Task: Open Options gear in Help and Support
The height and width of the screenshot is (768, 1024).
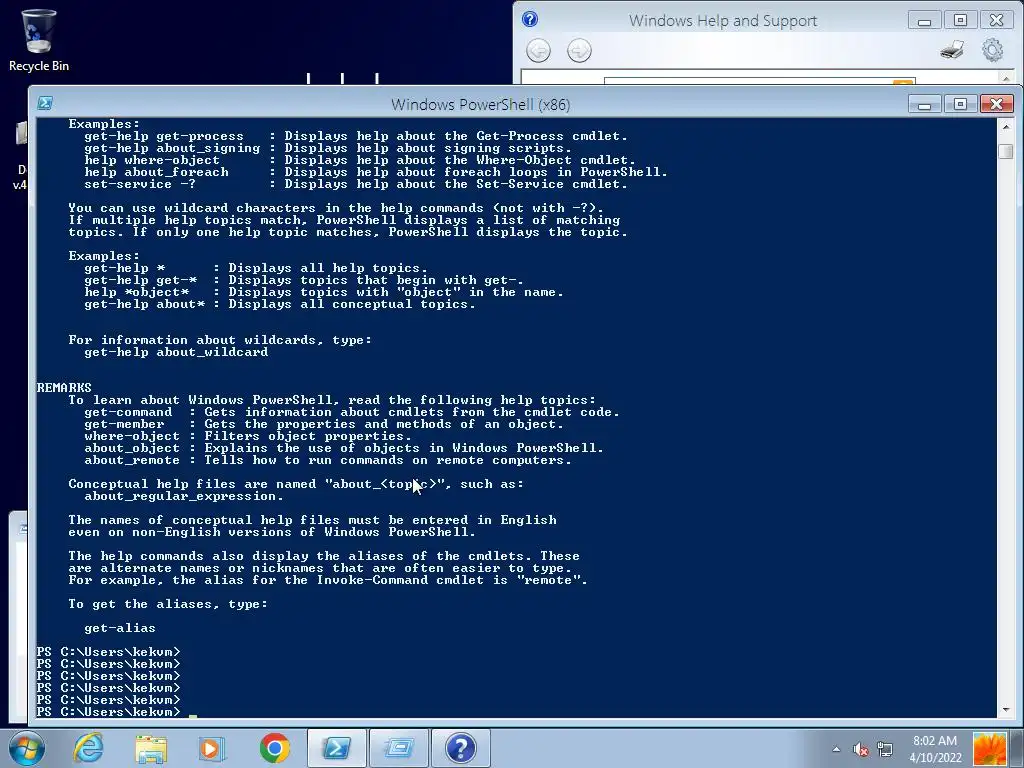Action: (993, 50)
